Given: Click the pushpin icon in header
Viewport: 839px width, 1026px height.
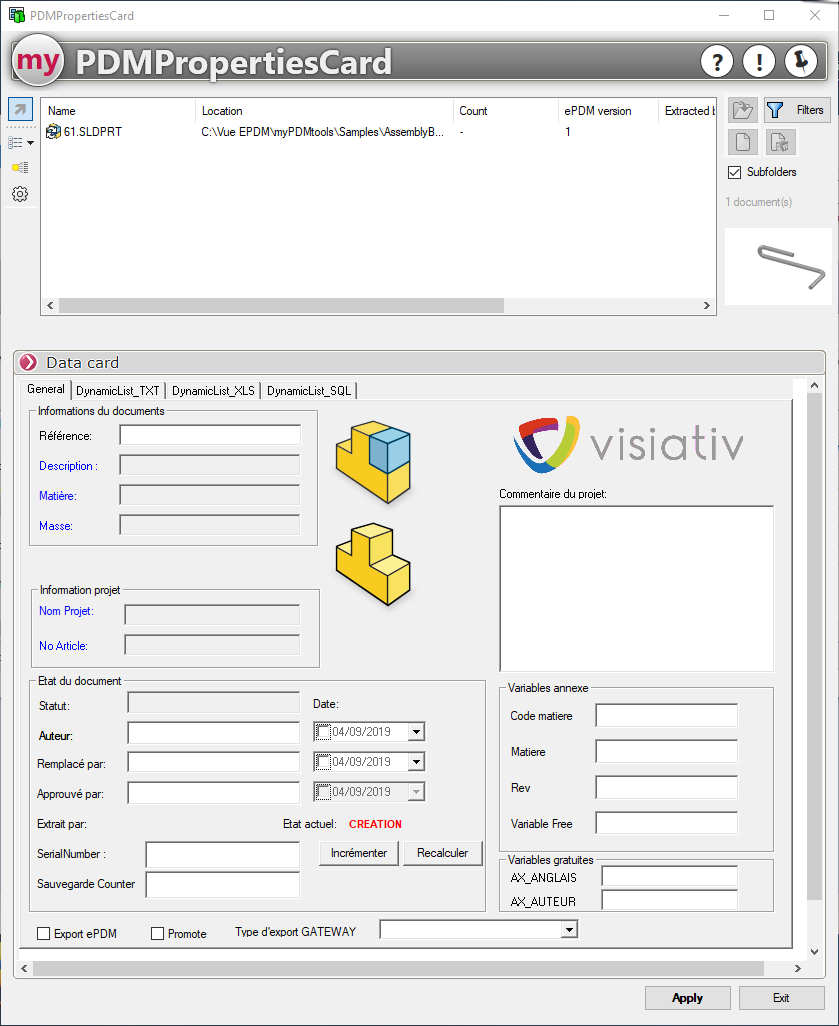Looking at the screenshot, I should 801,62.
